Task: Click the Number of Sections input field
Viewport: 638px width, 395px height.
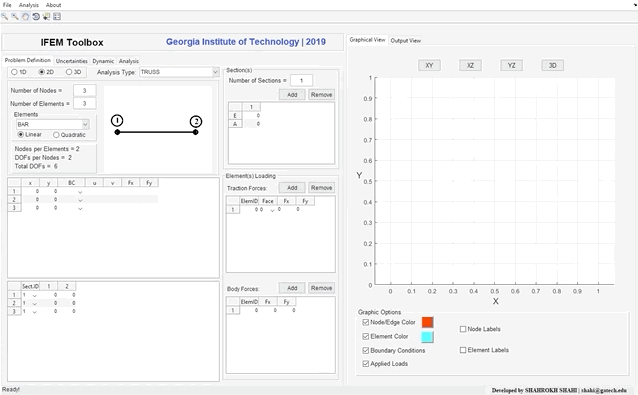Action: click(x=302, y=81)
